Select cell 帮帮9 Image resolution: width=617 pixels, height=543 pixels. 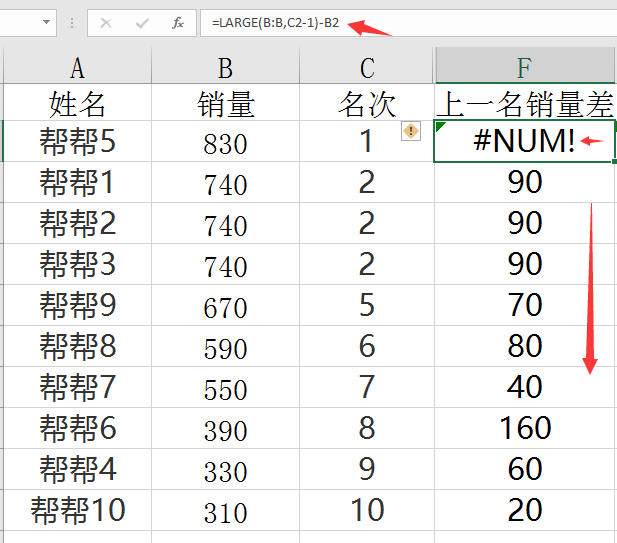[78, 305]
